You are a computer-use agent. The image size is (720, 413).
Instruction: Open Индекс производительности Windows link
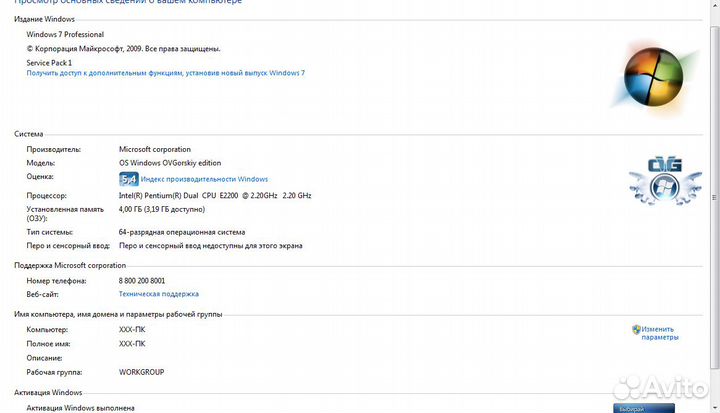pos(197,179)
